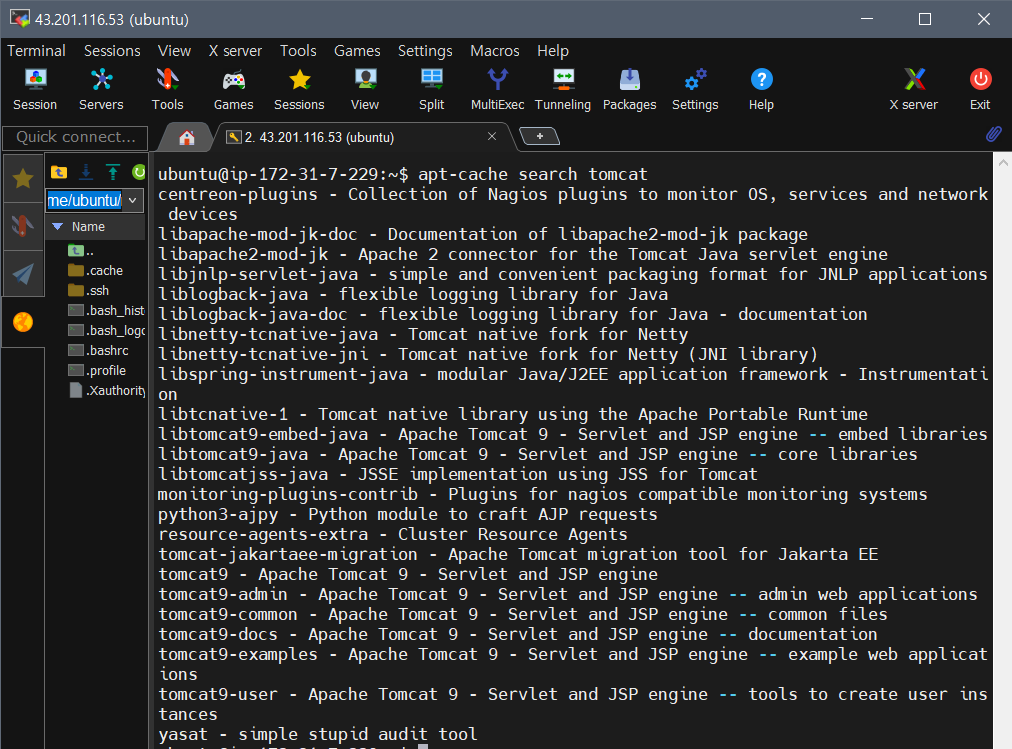Open the sidebar Sftp orange globe panel

(x=23, y=321)
